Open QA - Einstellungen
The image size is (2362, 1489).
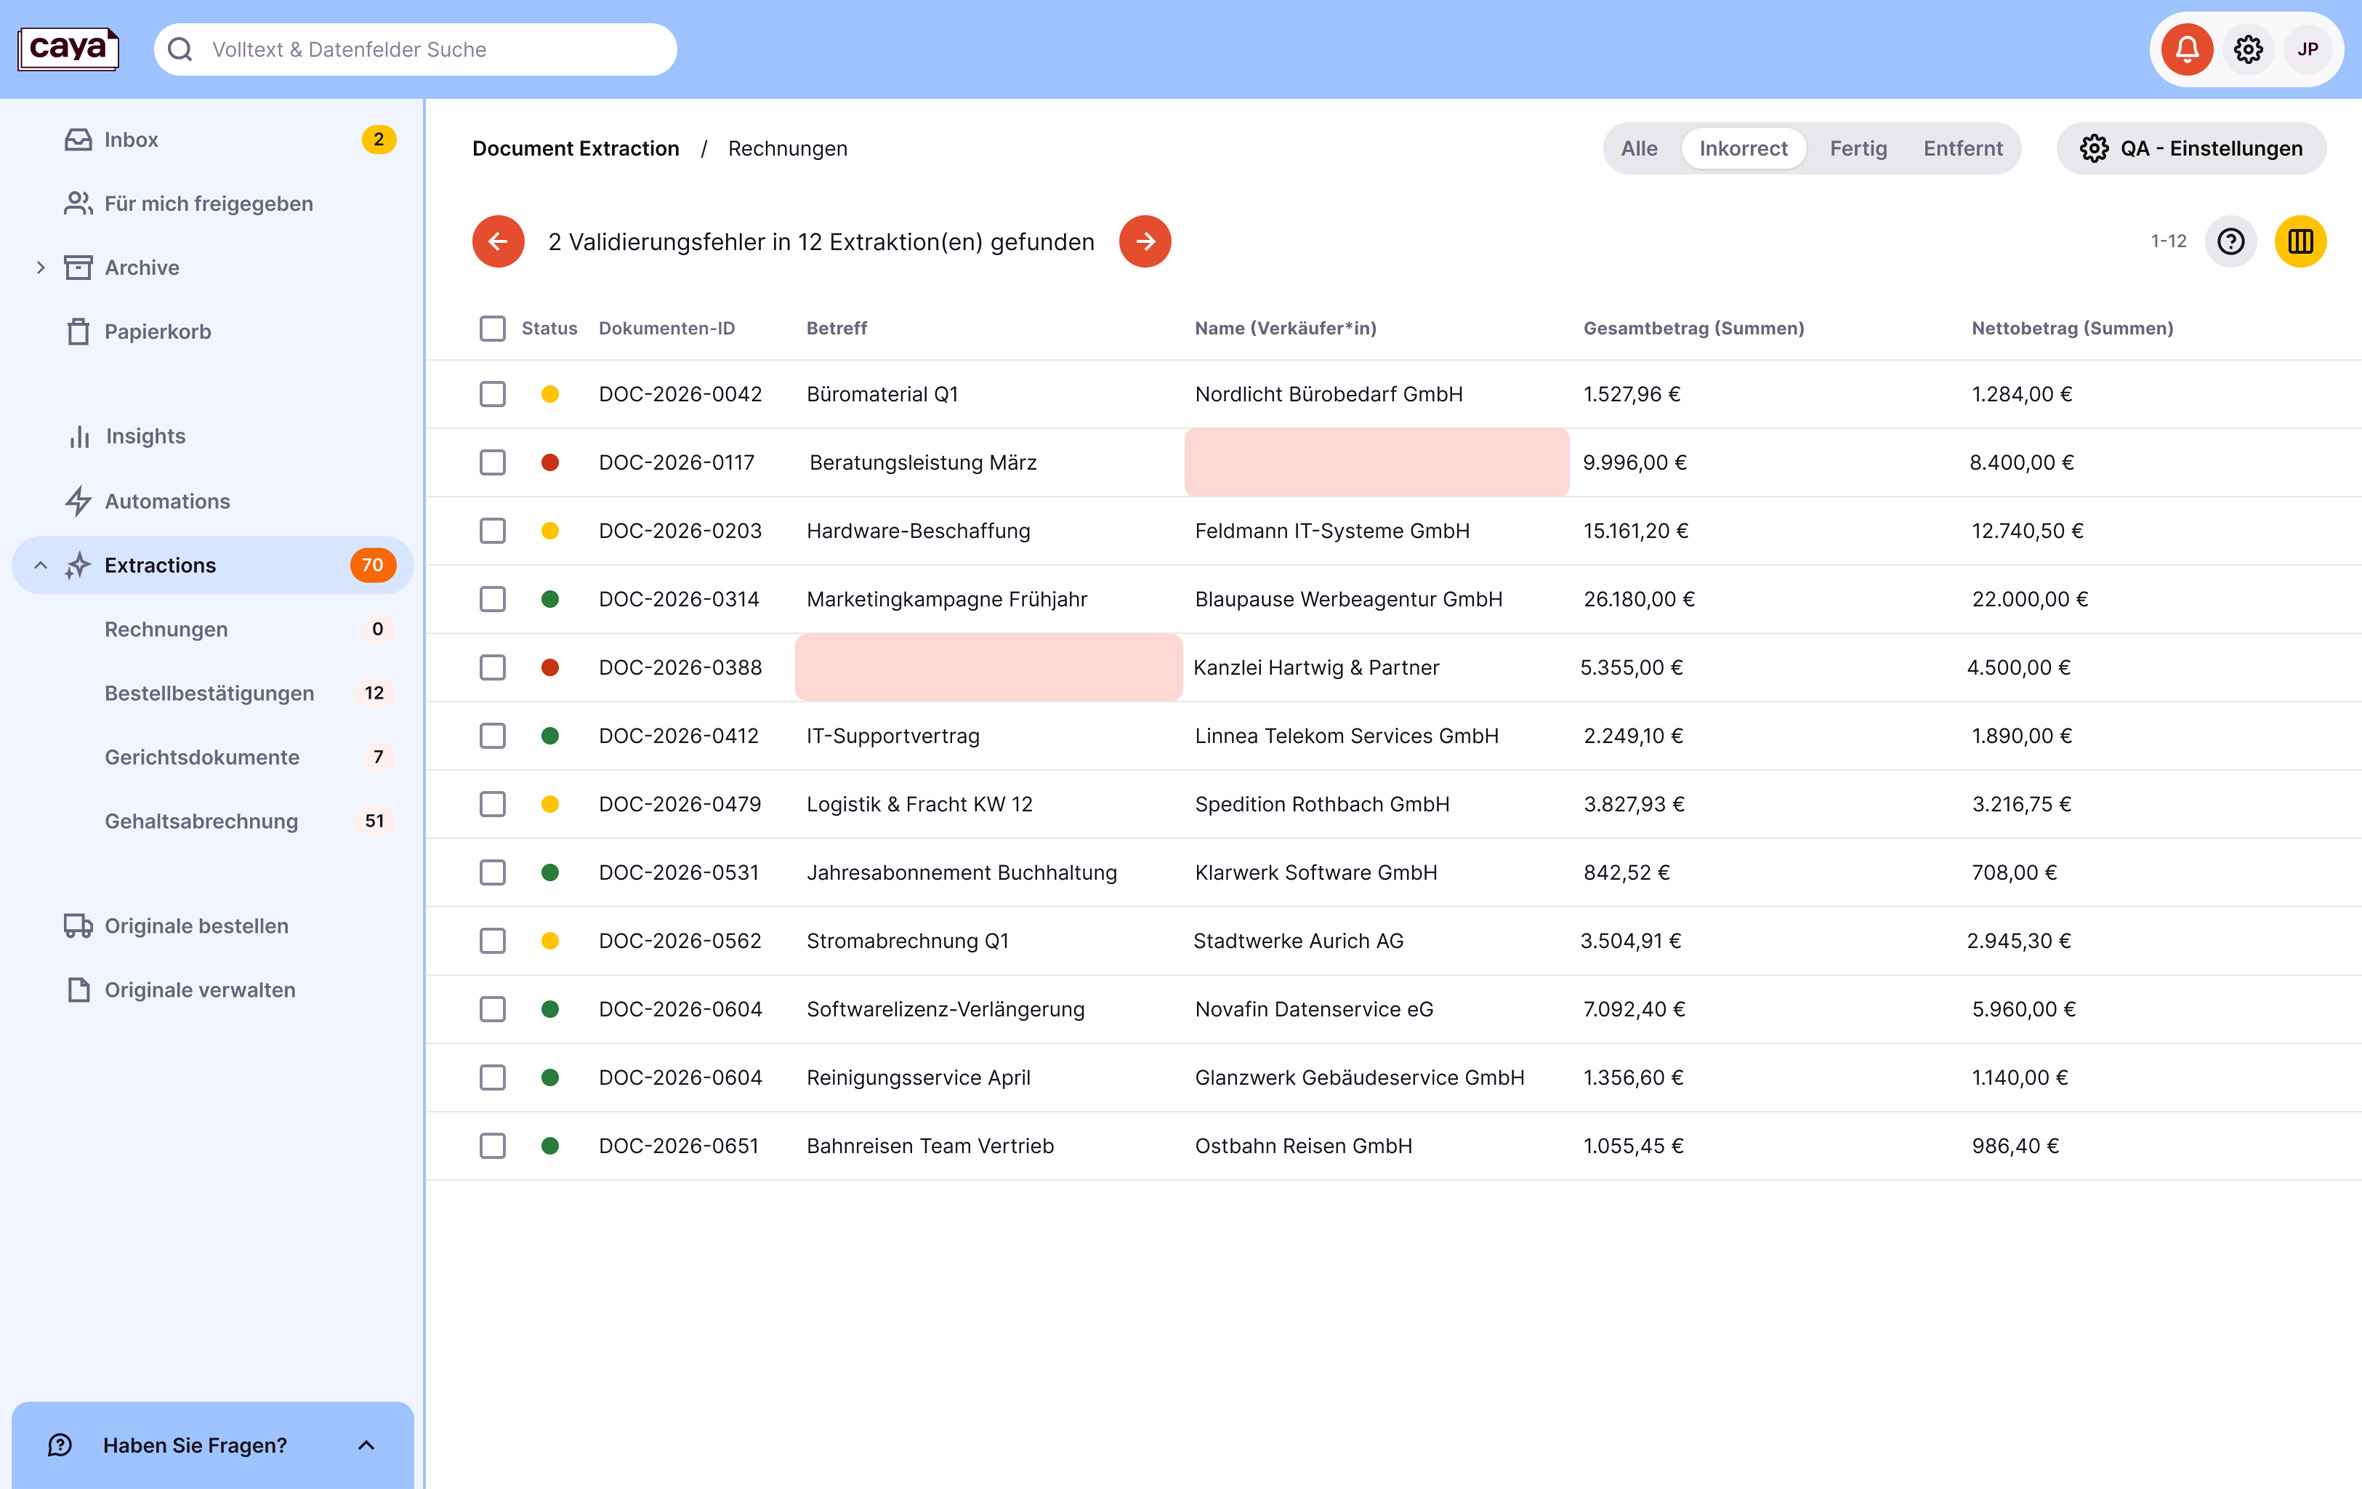[x=2191, y=148]
